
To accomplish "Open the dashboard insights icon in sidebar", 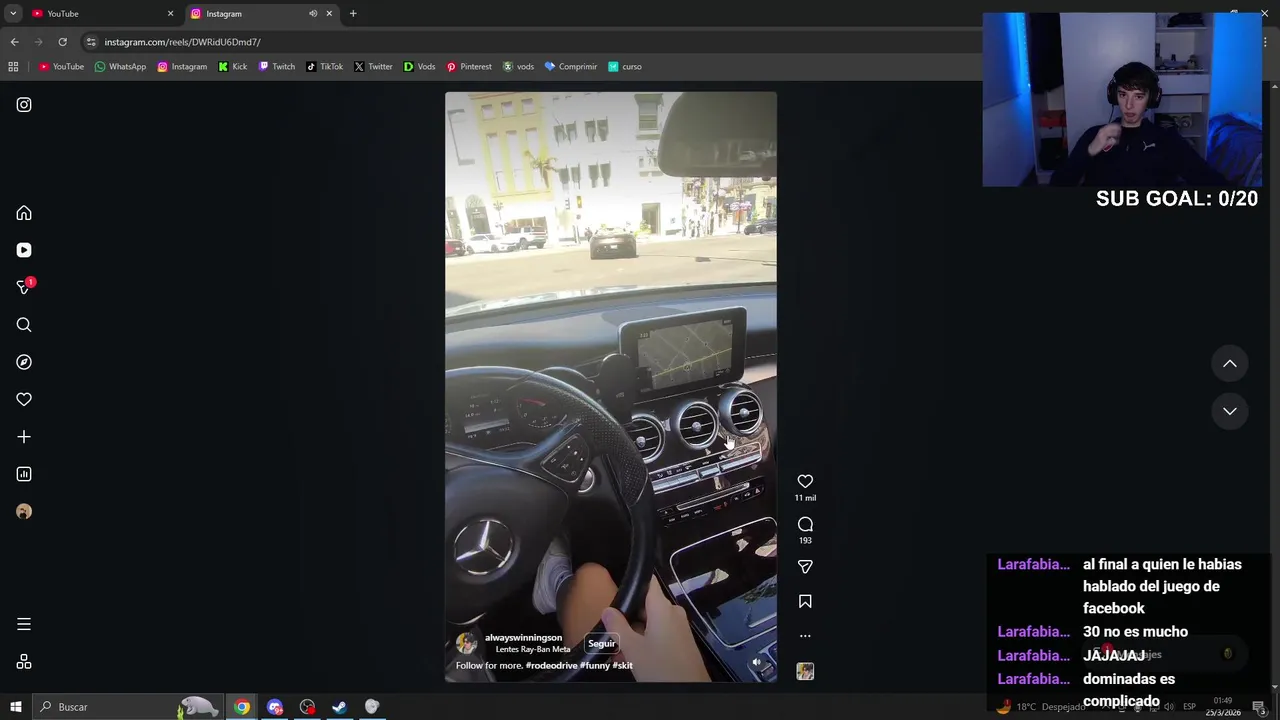I will click(24, 474).
